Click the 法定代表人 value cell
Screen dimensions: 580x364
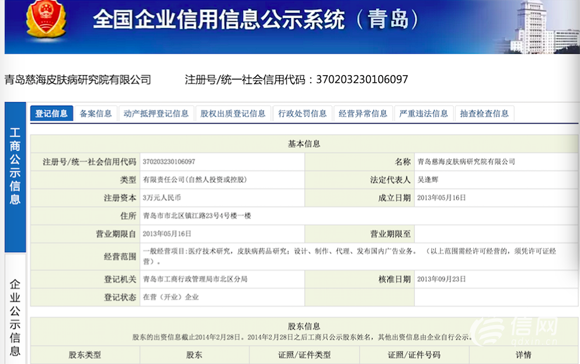(x=496, y=180)
